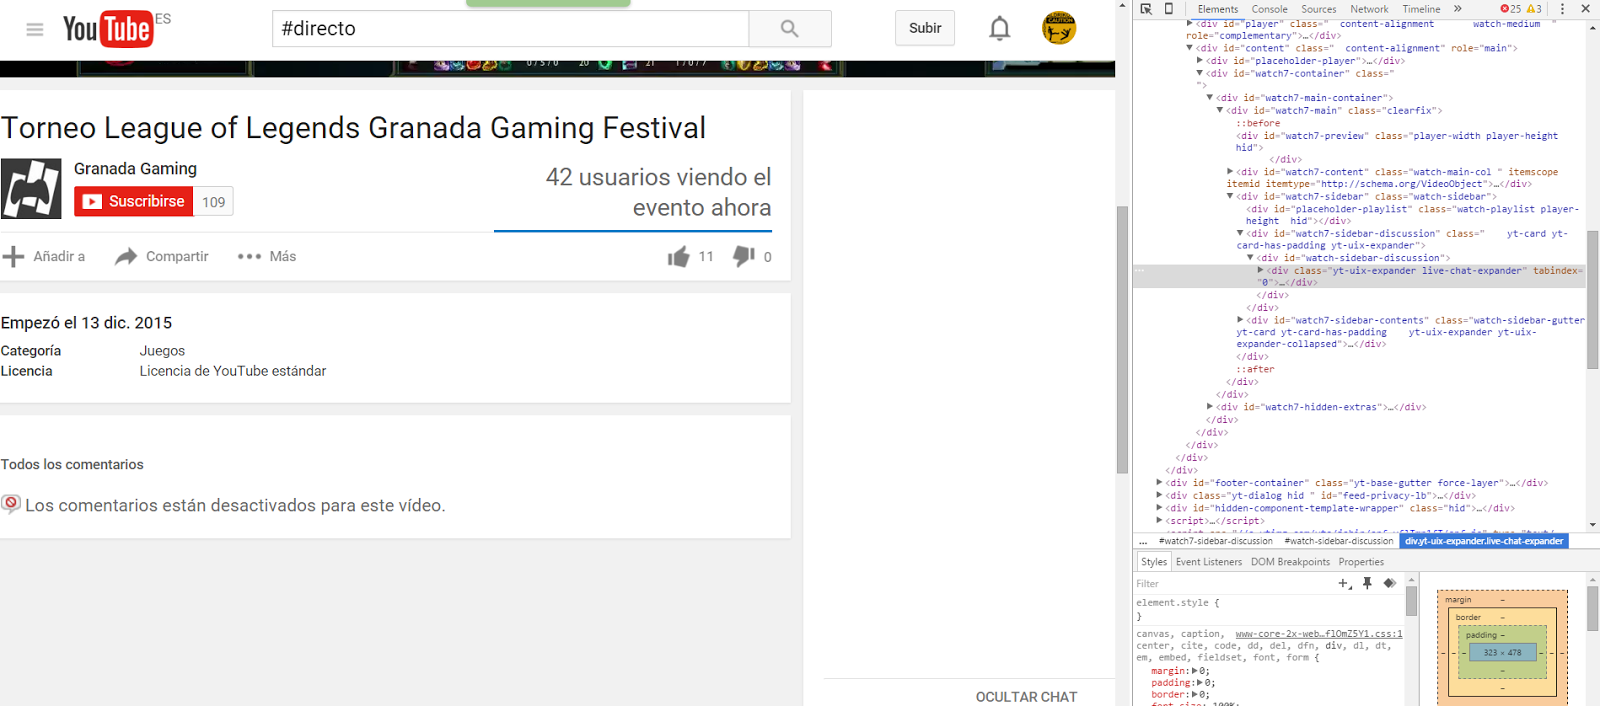1600x706 pixels.
Task: Open the Event Listeners tab
Action: [x=1208, y=562]
